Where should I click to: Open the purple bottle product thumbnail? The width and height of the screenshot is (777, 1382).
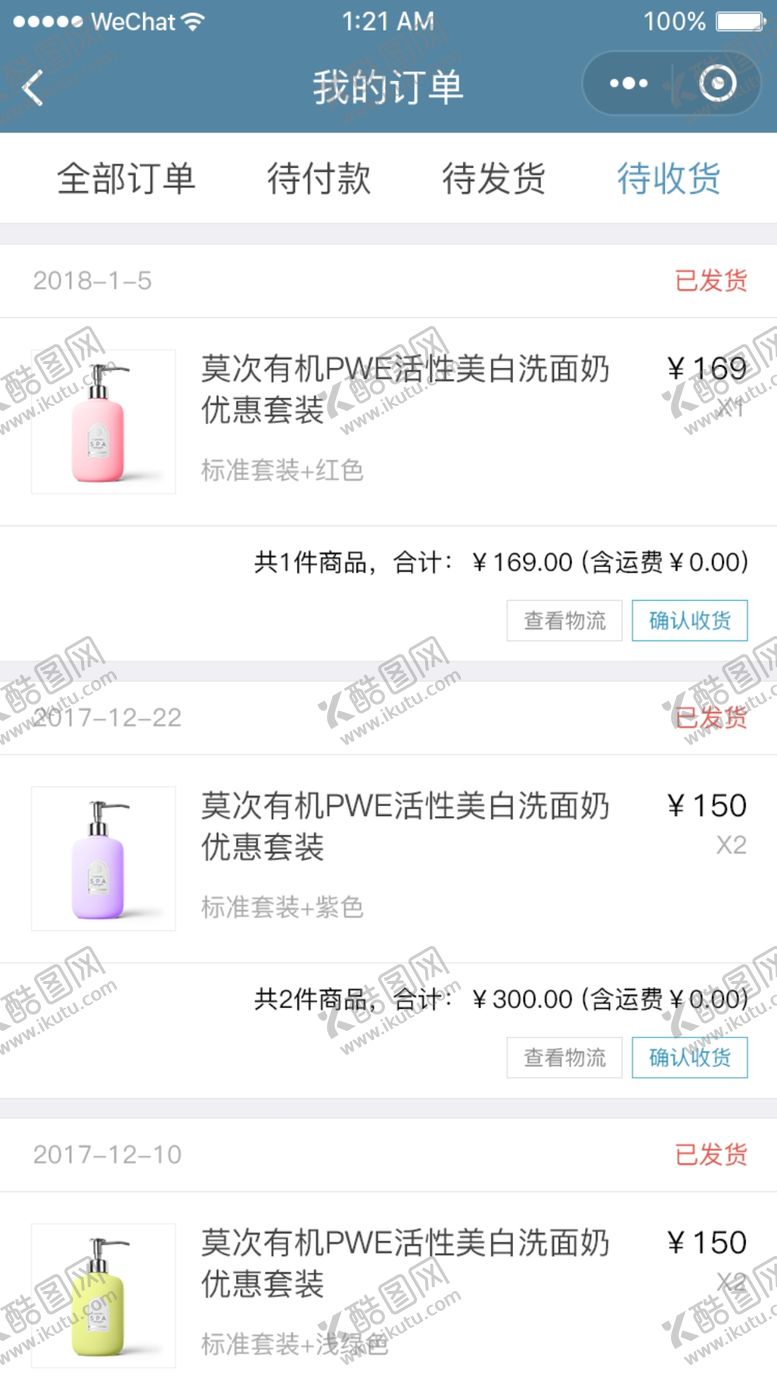(x=104, y=859)
